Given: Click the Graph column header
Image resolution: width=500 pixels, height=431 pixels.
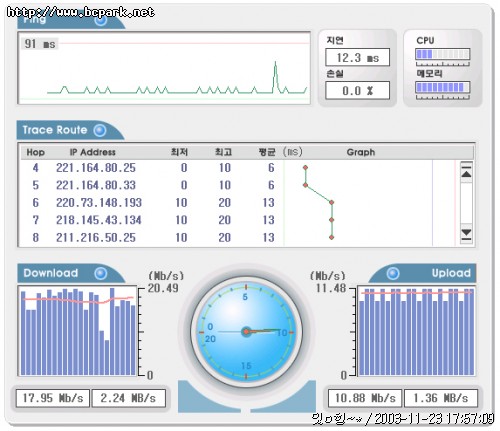Looking at the screenshot, I should tap(361, 152).
